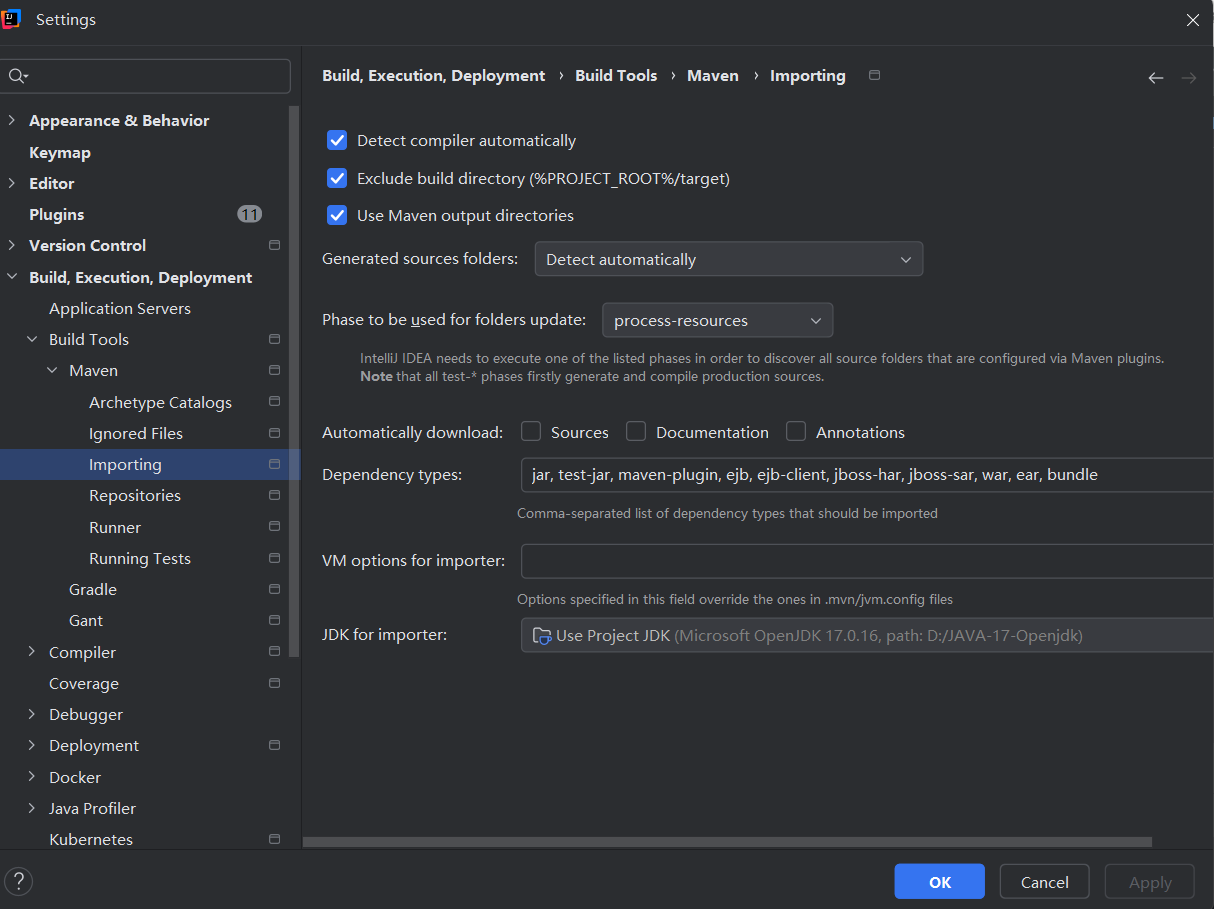Click the OK button
Viewport: 1214px width, 909px height.
tap(940, 881)
